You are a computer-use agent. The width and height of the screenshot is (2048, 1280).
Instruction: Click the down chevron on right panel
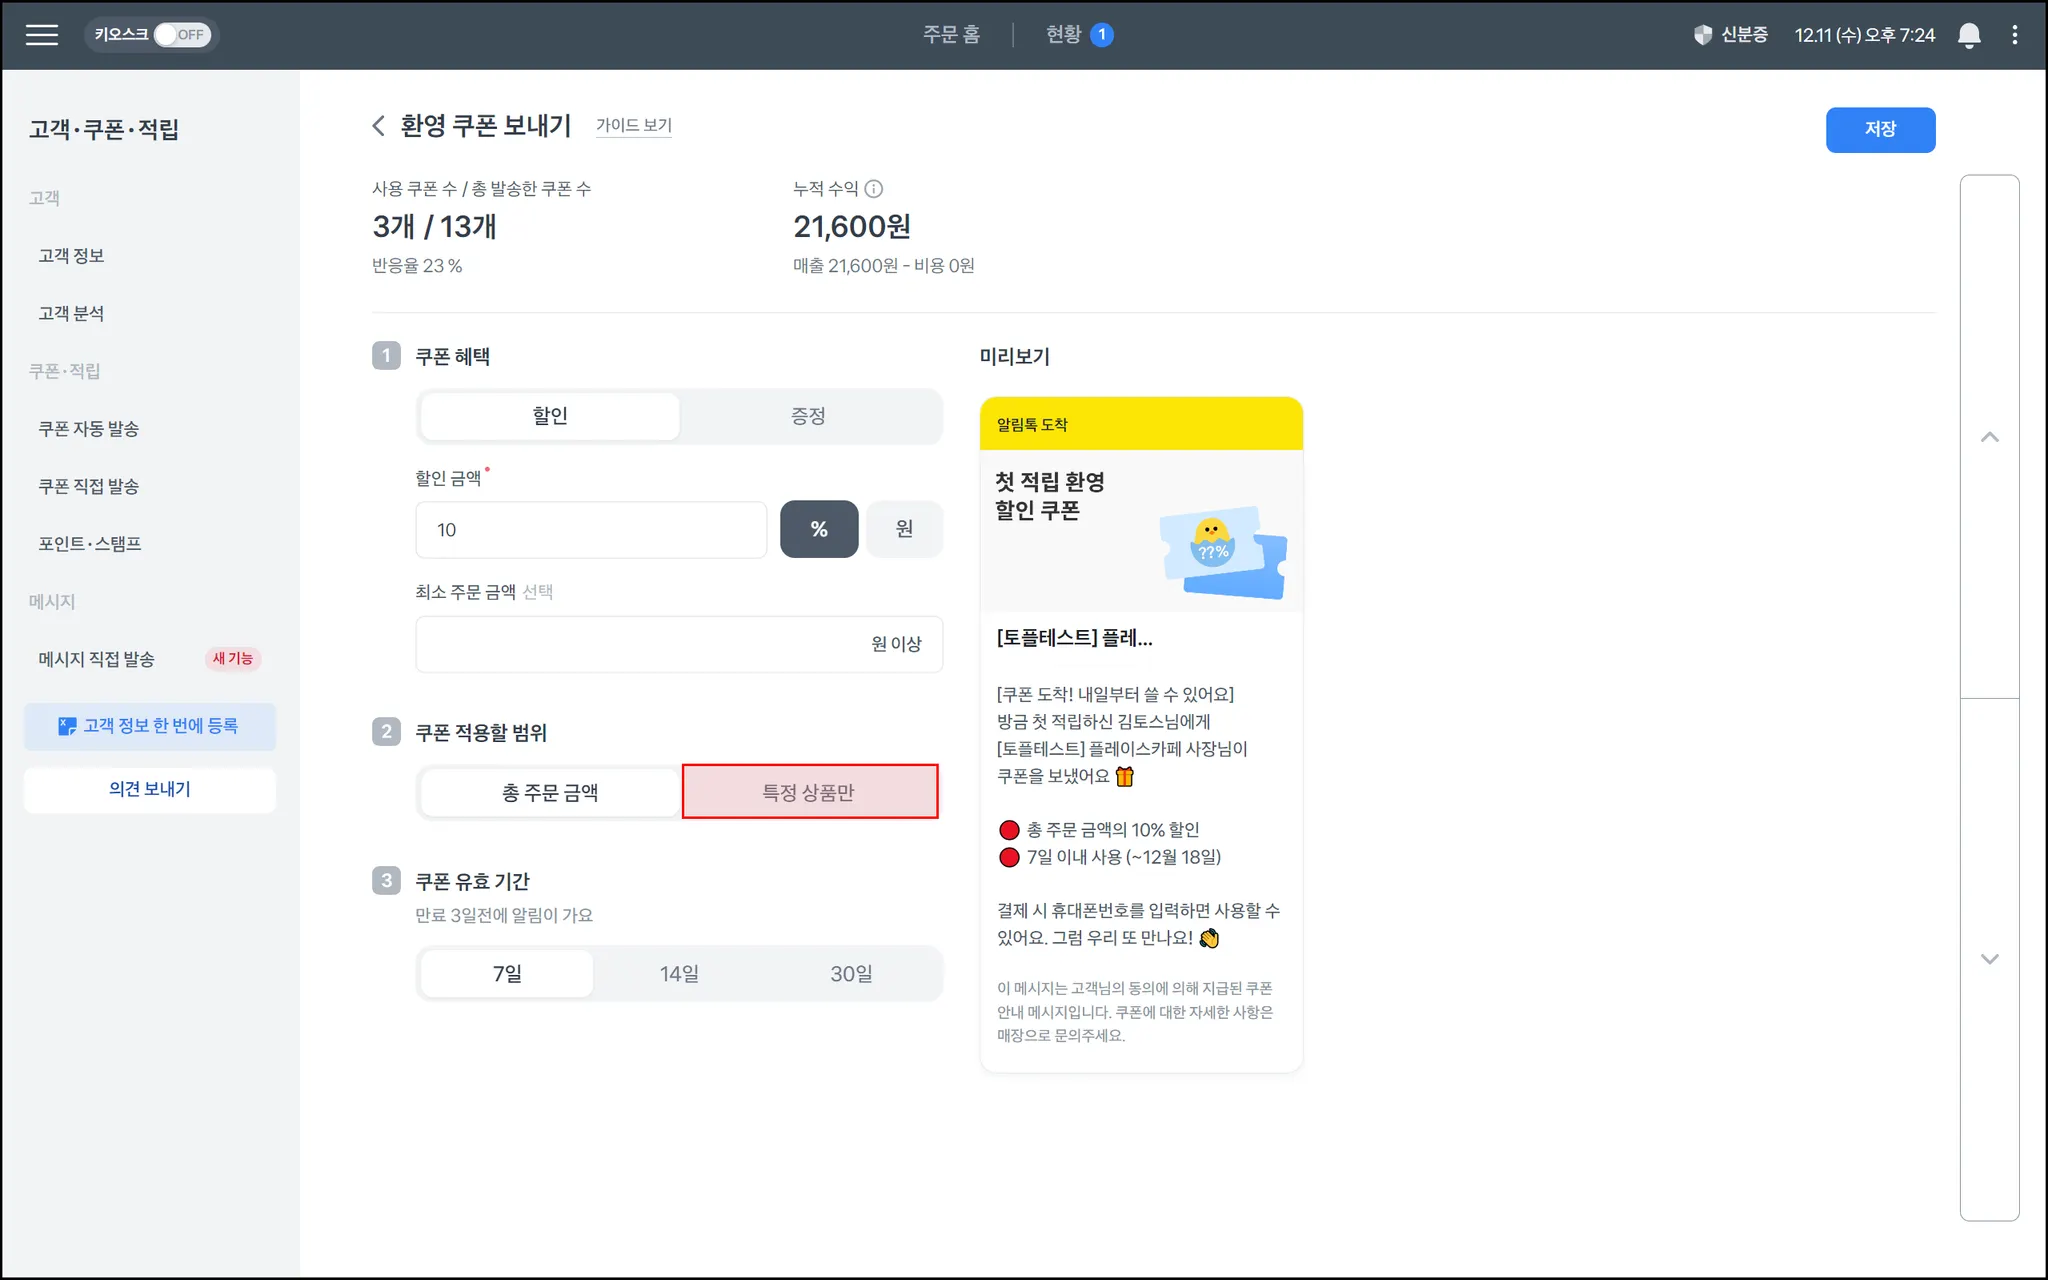[1989, 959]
